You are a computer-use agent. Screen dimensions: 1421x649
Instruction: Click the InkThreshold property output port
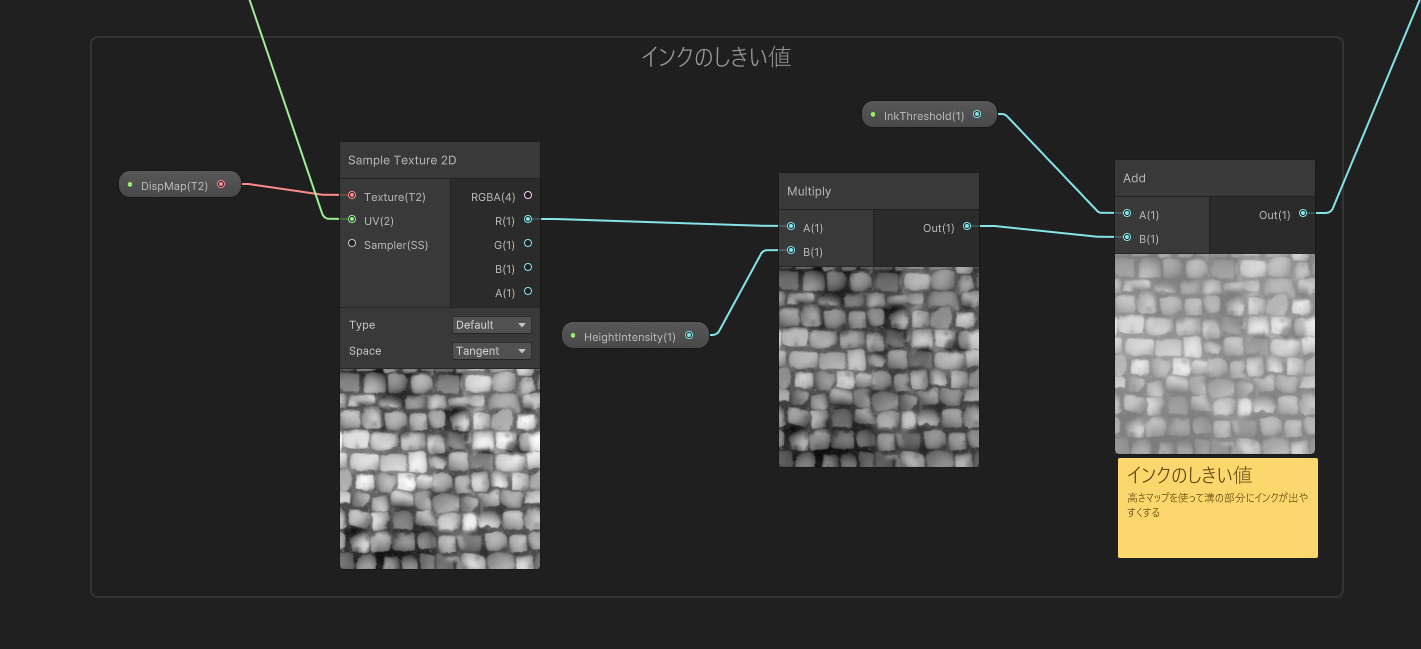pyautogui.click(x=977, y=115)
